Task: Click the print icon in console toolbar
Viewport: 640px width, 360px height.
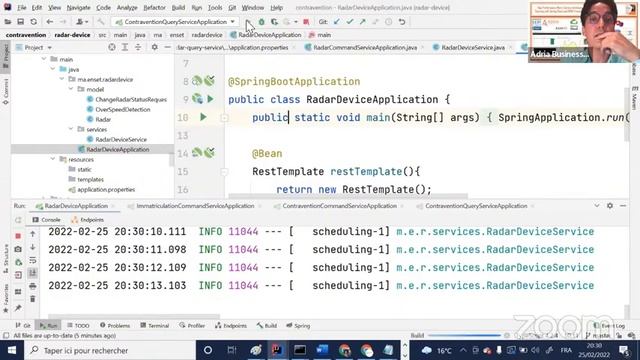Action: (33, 286)
